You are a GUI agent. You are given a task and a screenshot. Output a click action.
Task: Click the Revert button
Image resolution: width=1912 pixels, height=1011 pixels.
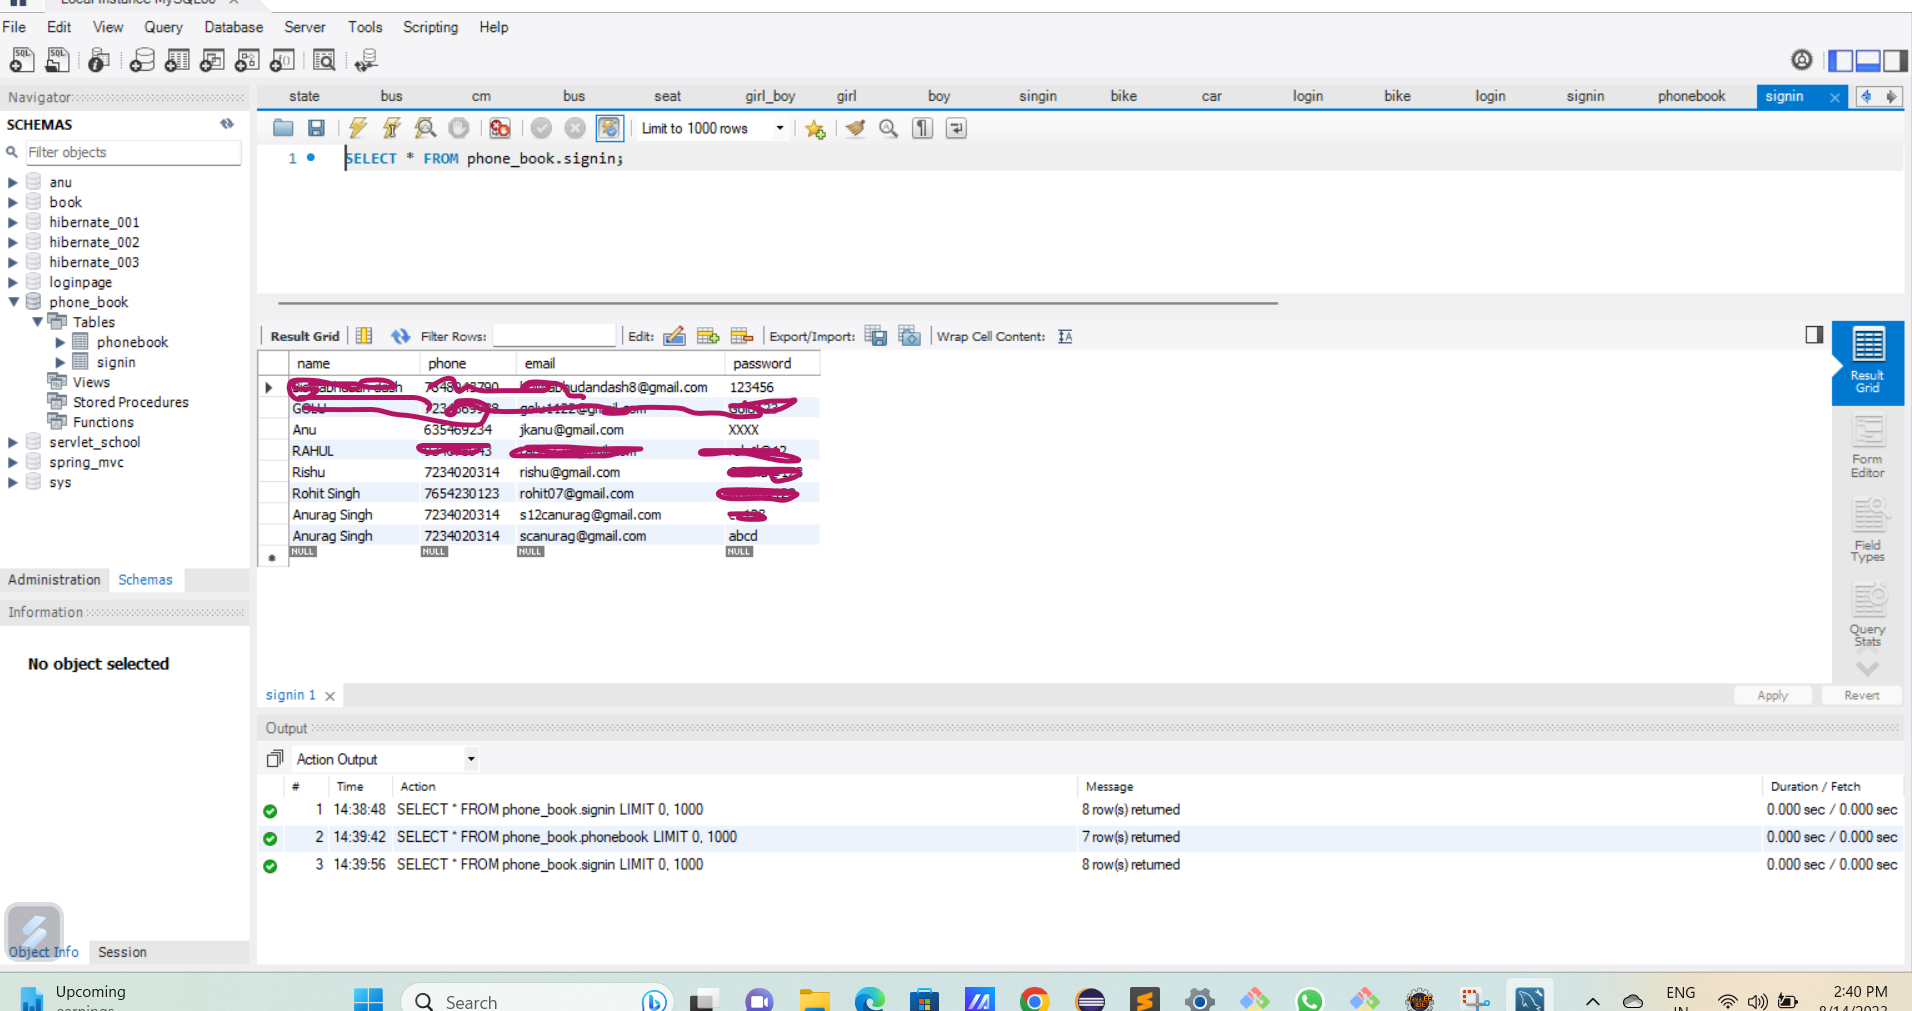tap(1860, 695)
